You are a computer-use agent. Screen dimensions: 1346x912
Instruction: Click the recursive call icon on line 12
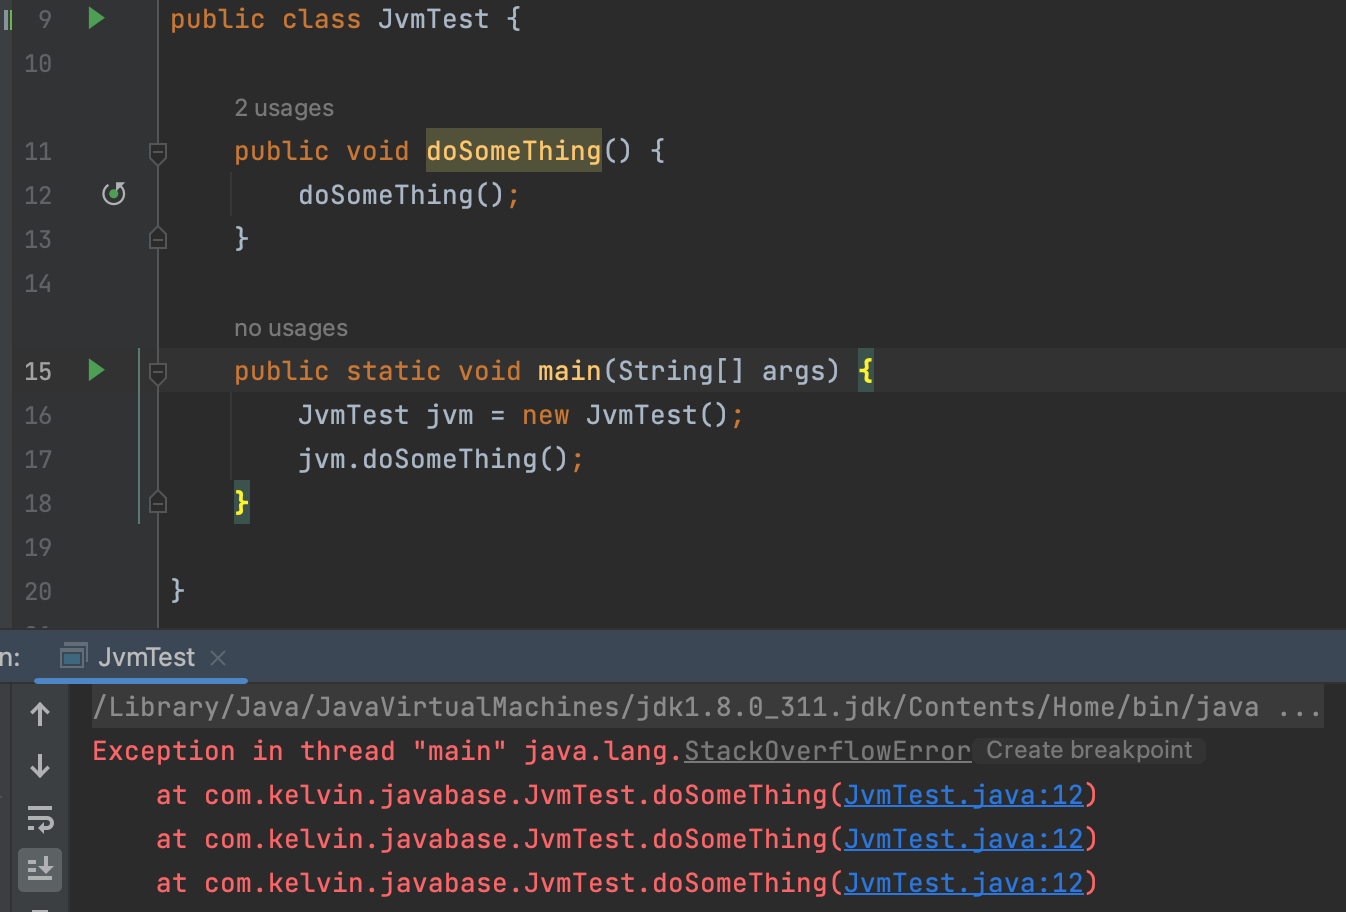114,193
